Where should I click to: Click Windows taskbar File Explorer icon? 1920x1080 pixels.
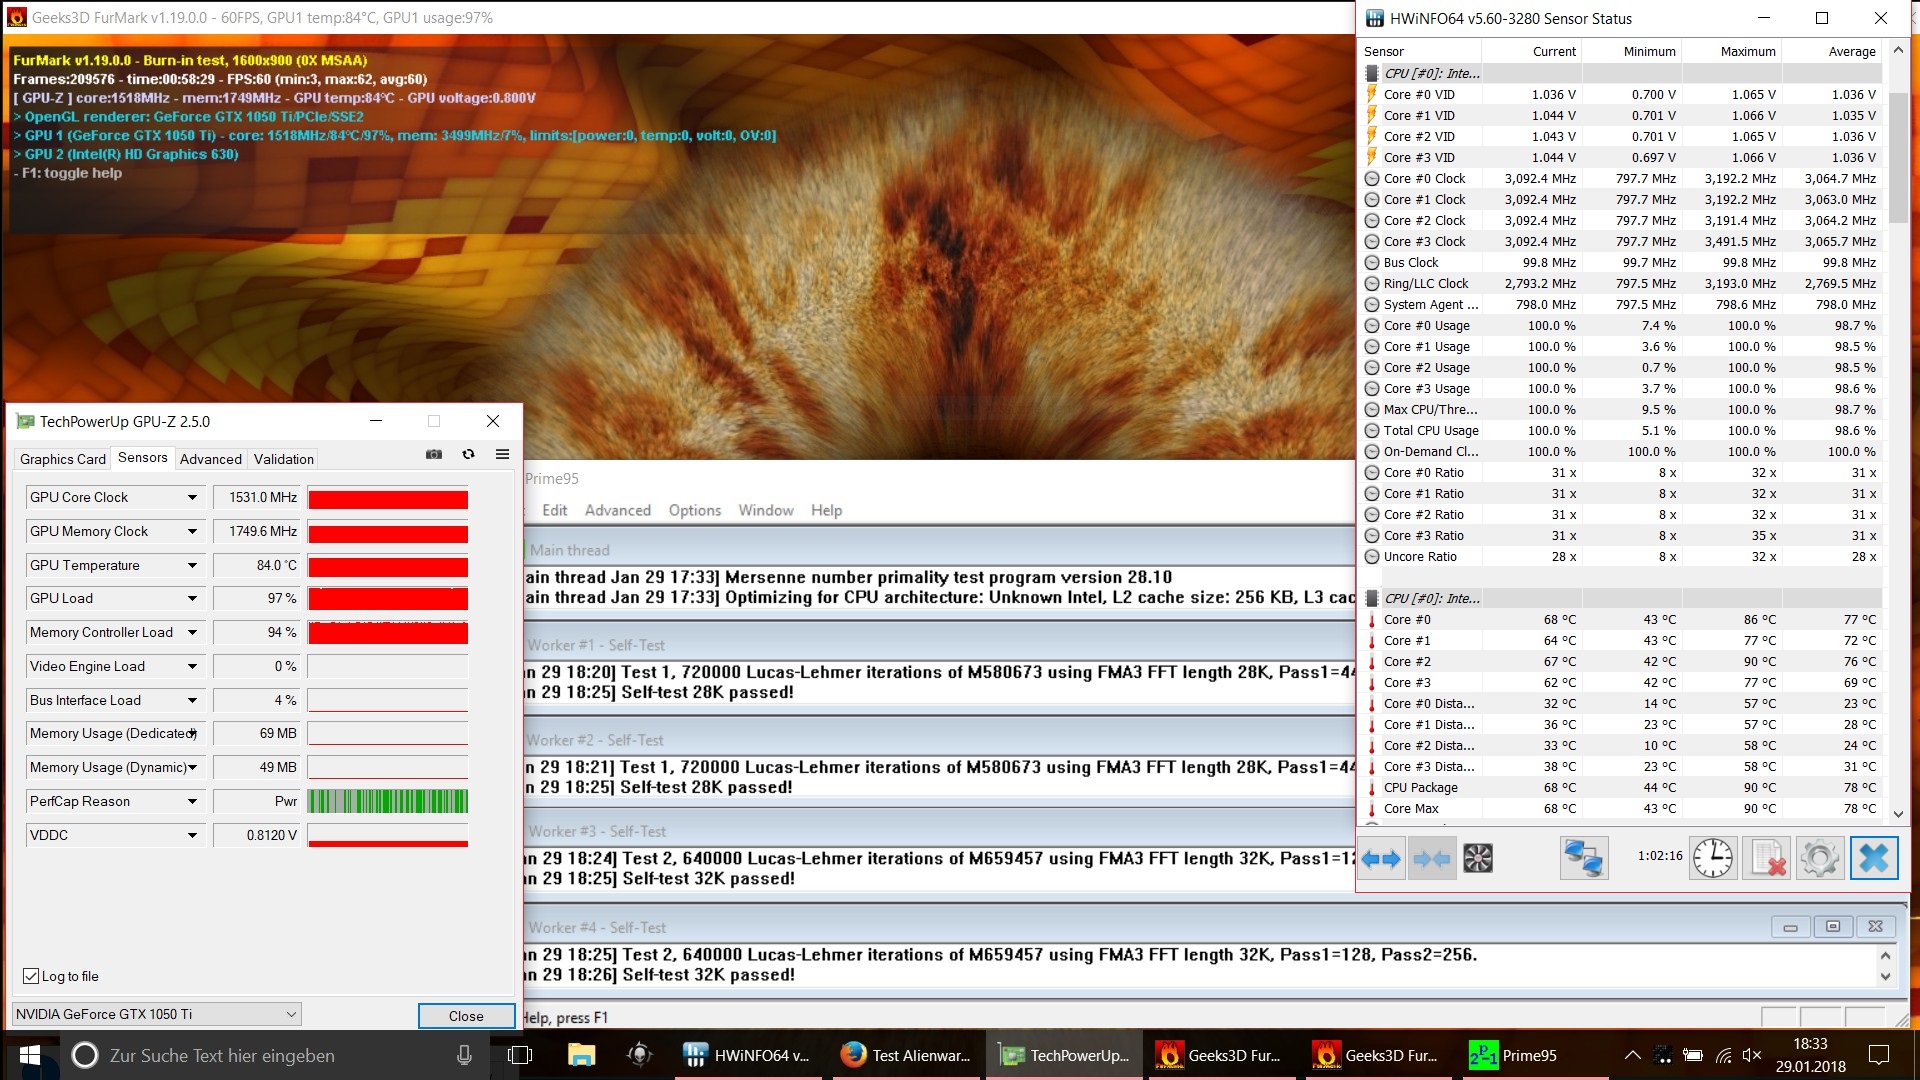[581, 1055]
